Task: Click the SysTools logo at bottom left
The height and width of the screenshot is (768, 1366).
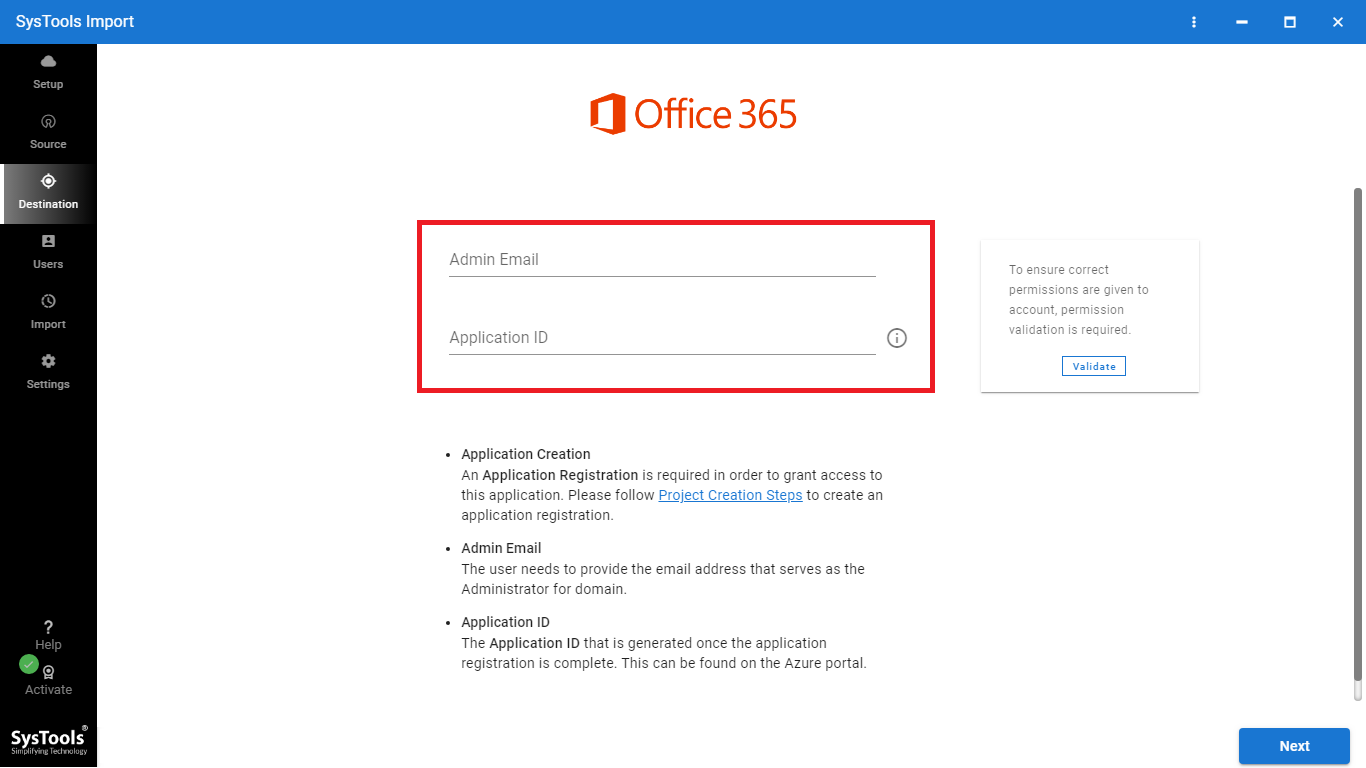Action: pyautogui.click(x=49, y=740)
